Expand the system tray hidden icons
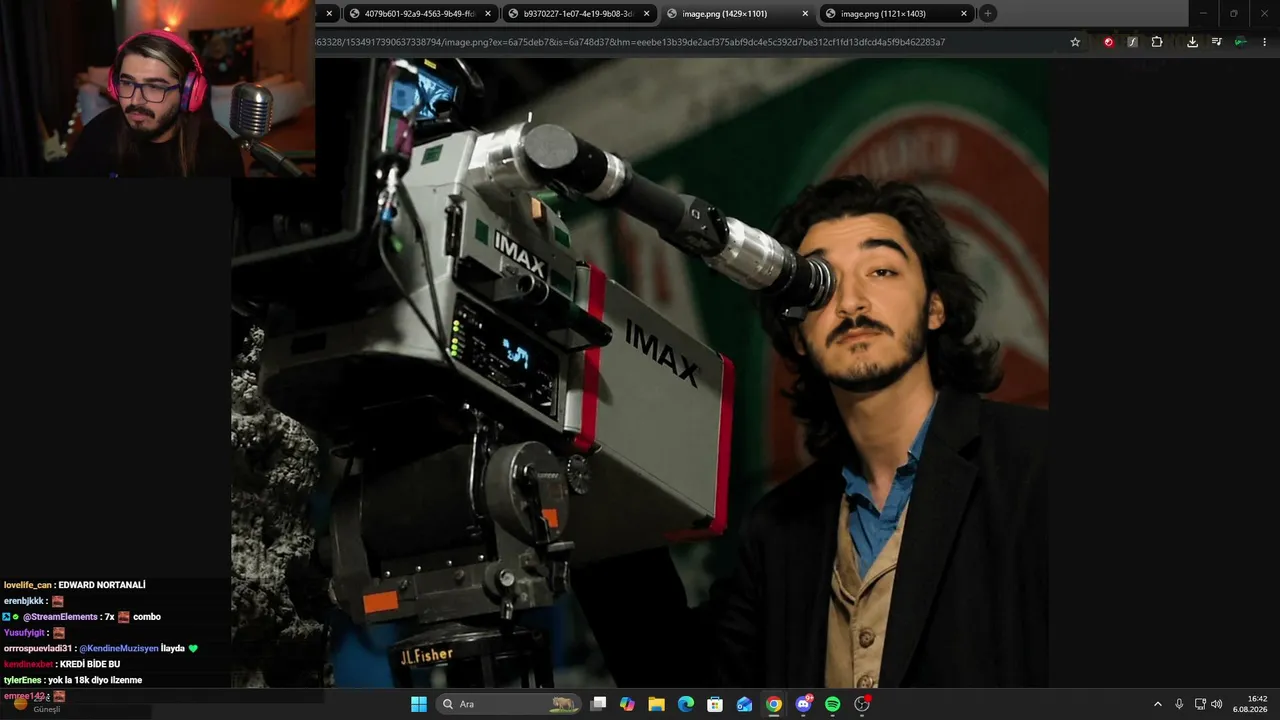Screen dimensions: 1280x720 tap(1158, 704)
